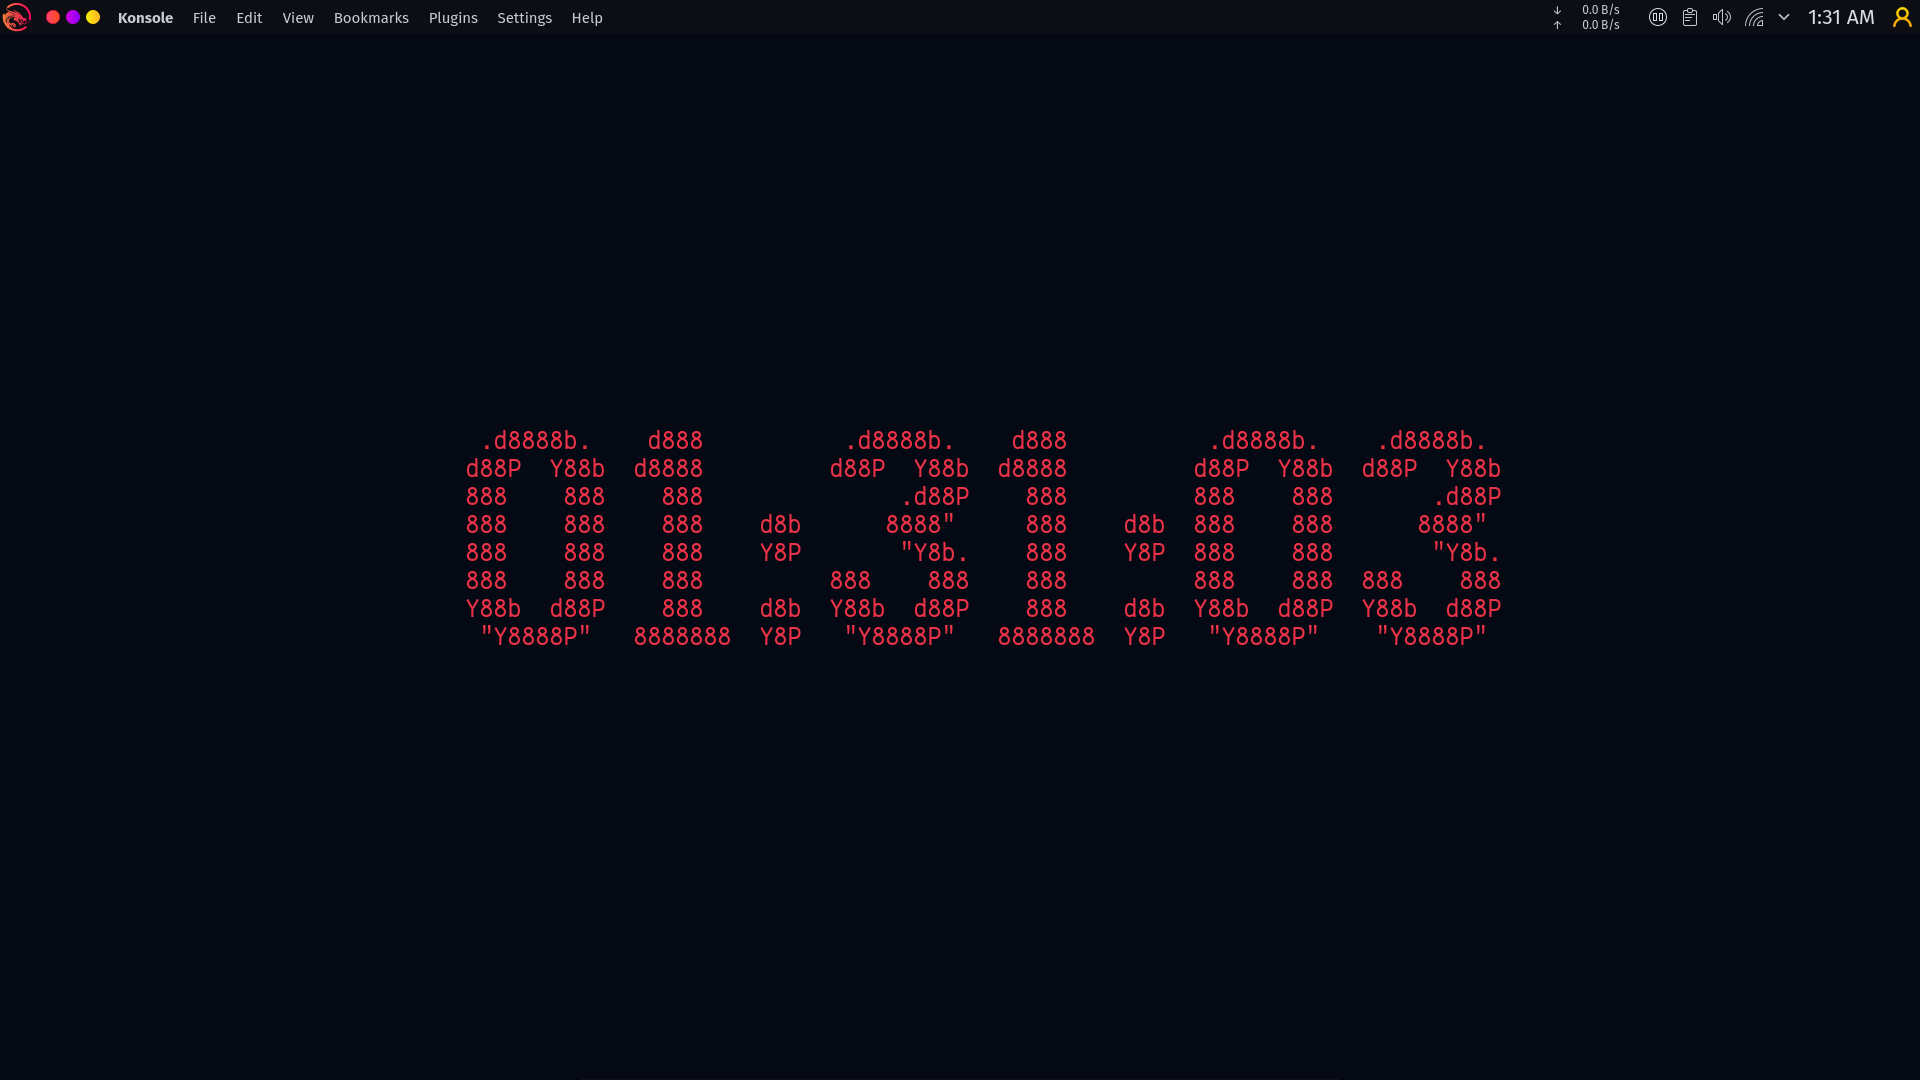The height and width of the screenshot is (1080, 1920).
Task: Open the Bookmarks menu
Action: coord(371,18)
